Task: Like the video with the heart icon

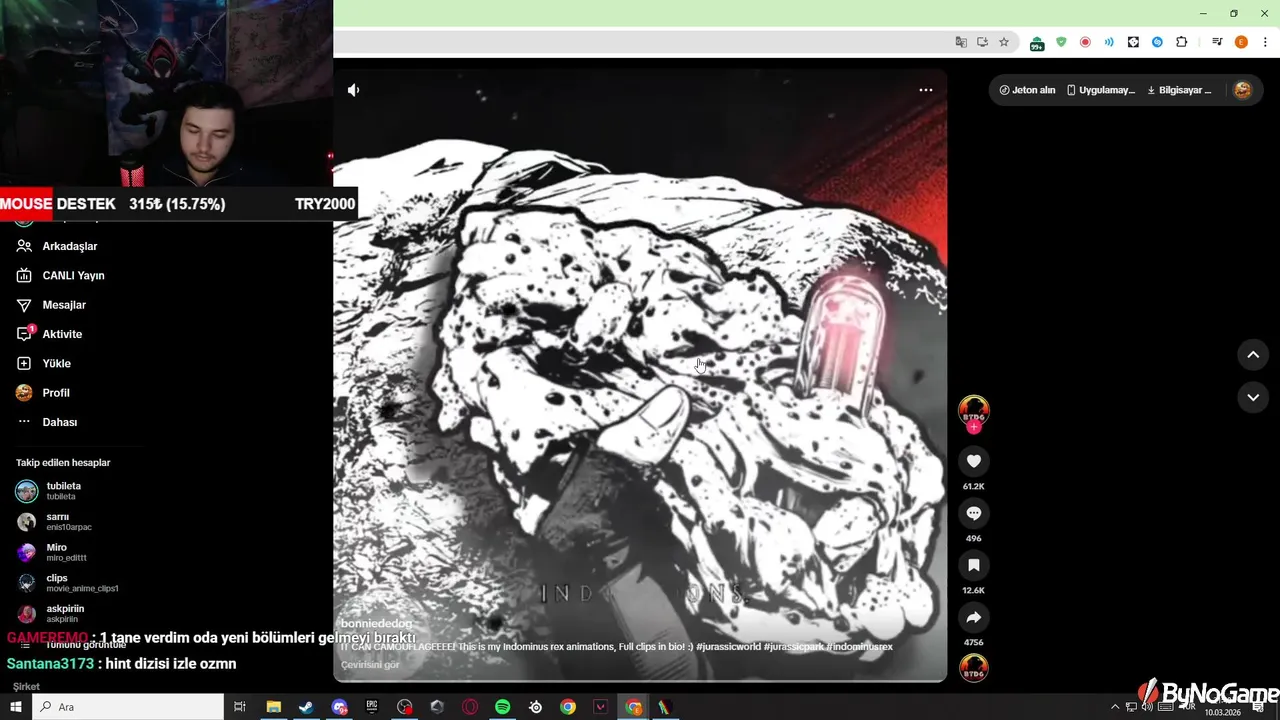Action: 974,461
